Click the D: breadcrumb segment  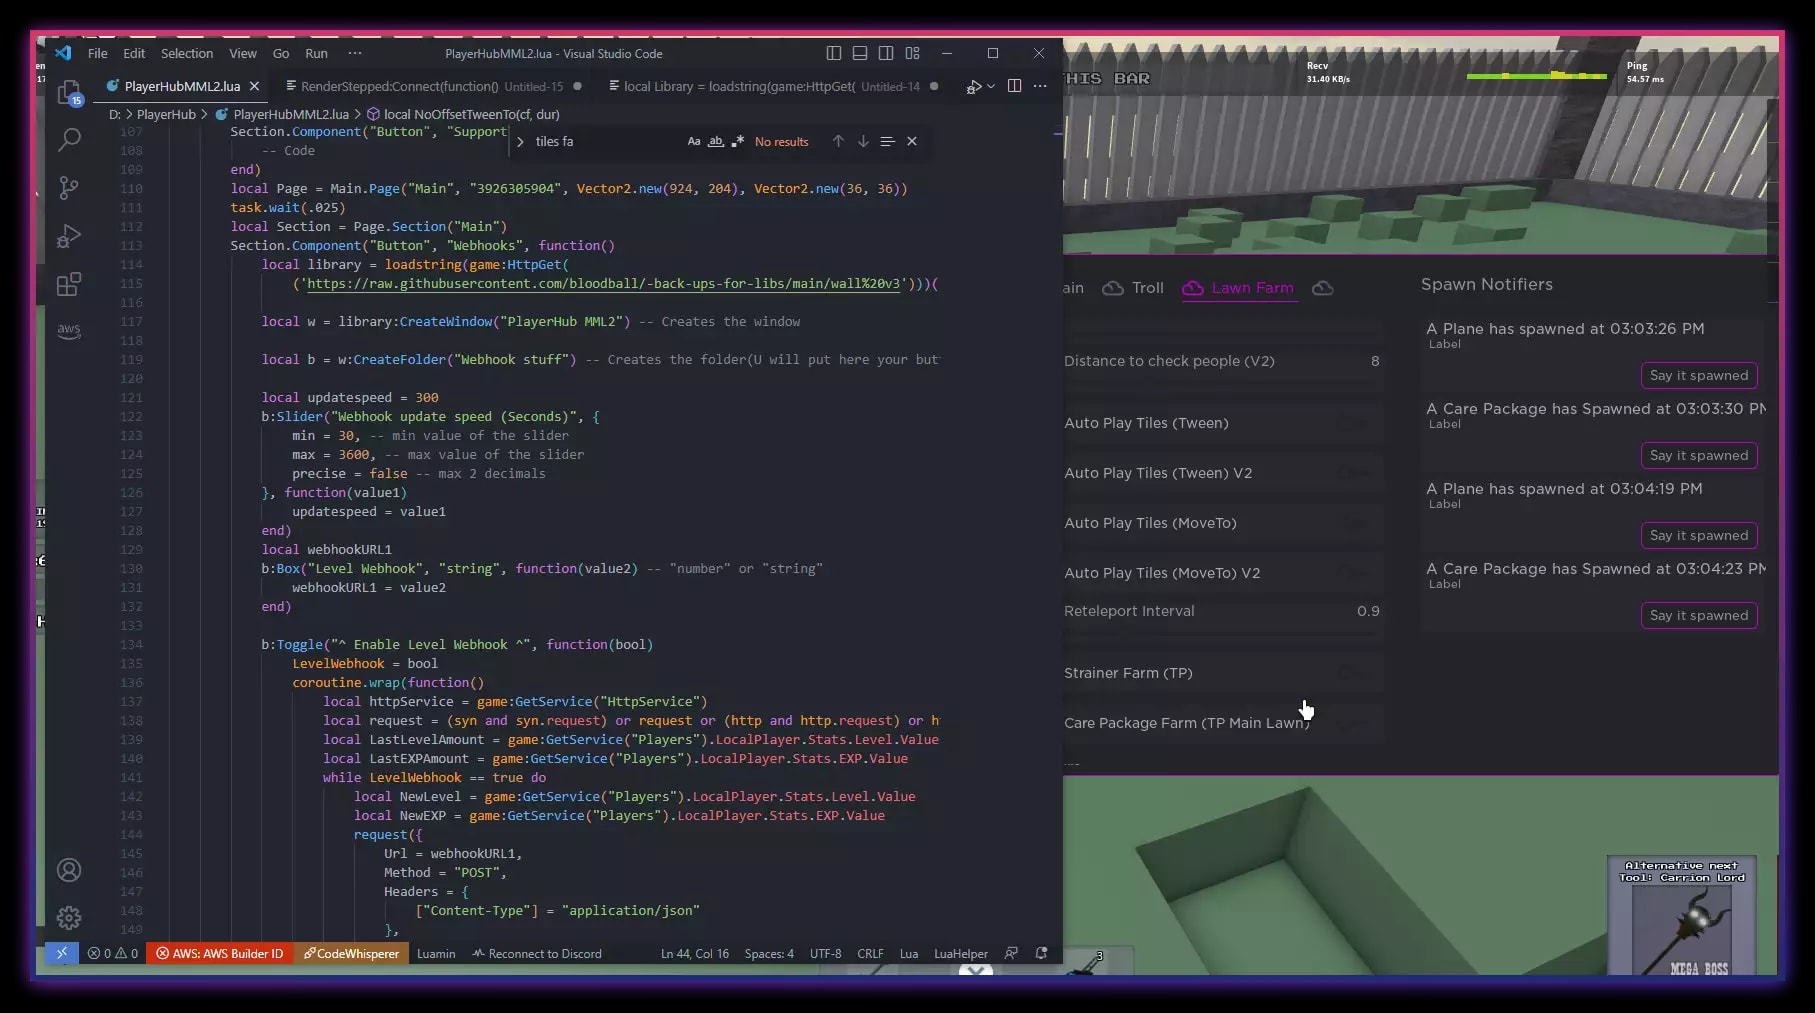(115, 114)
